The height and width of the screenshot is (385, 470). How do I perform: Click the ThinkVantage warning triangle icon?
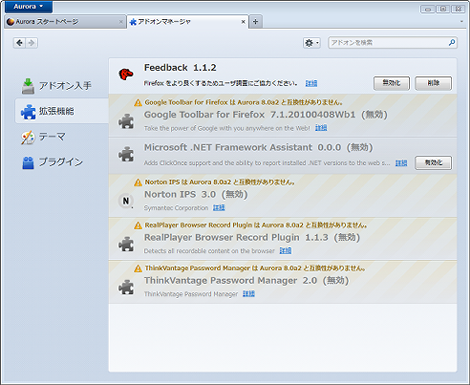point(138,268)
